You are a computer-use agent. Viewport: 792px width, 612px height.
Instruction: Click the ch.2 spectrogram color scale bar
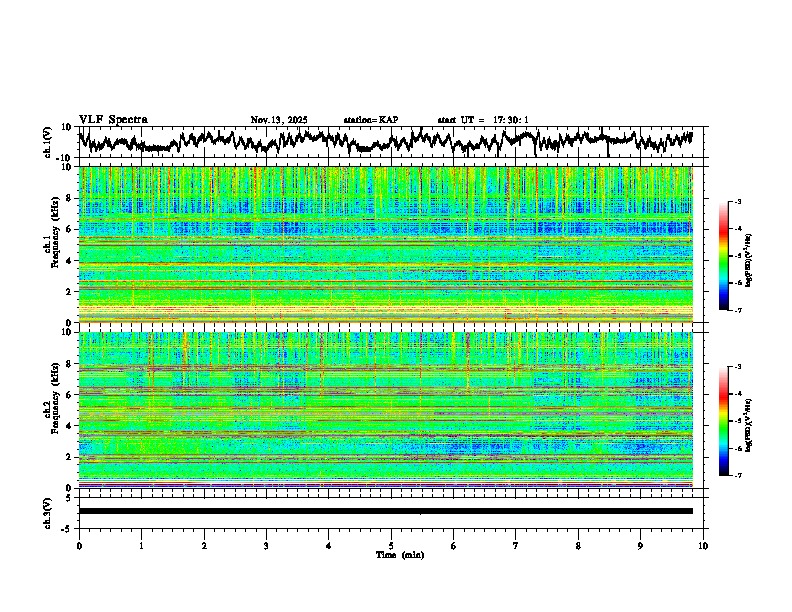click(724, 421)
